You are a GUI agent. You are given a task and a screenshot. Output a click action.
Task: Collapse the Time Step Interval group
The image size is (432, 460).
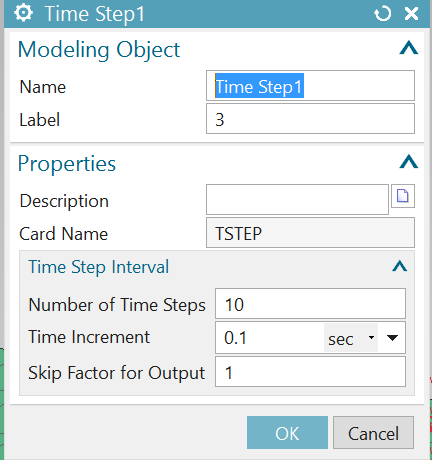(400, 266)
